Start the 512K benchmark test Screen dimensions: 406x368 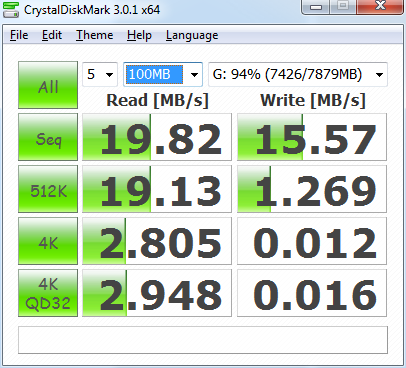point(48,189)
